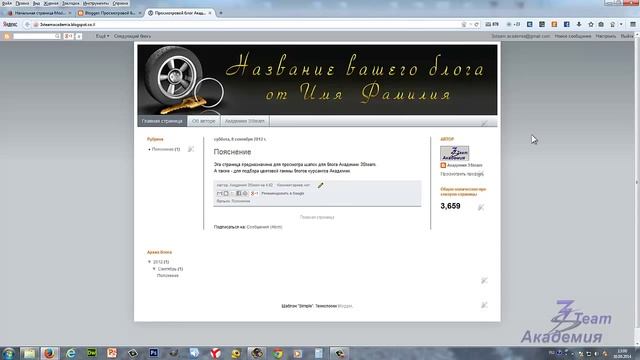Screen dimensions: 640x360
Task: Collapse the 2012 archive year
Action: point(149,262)
